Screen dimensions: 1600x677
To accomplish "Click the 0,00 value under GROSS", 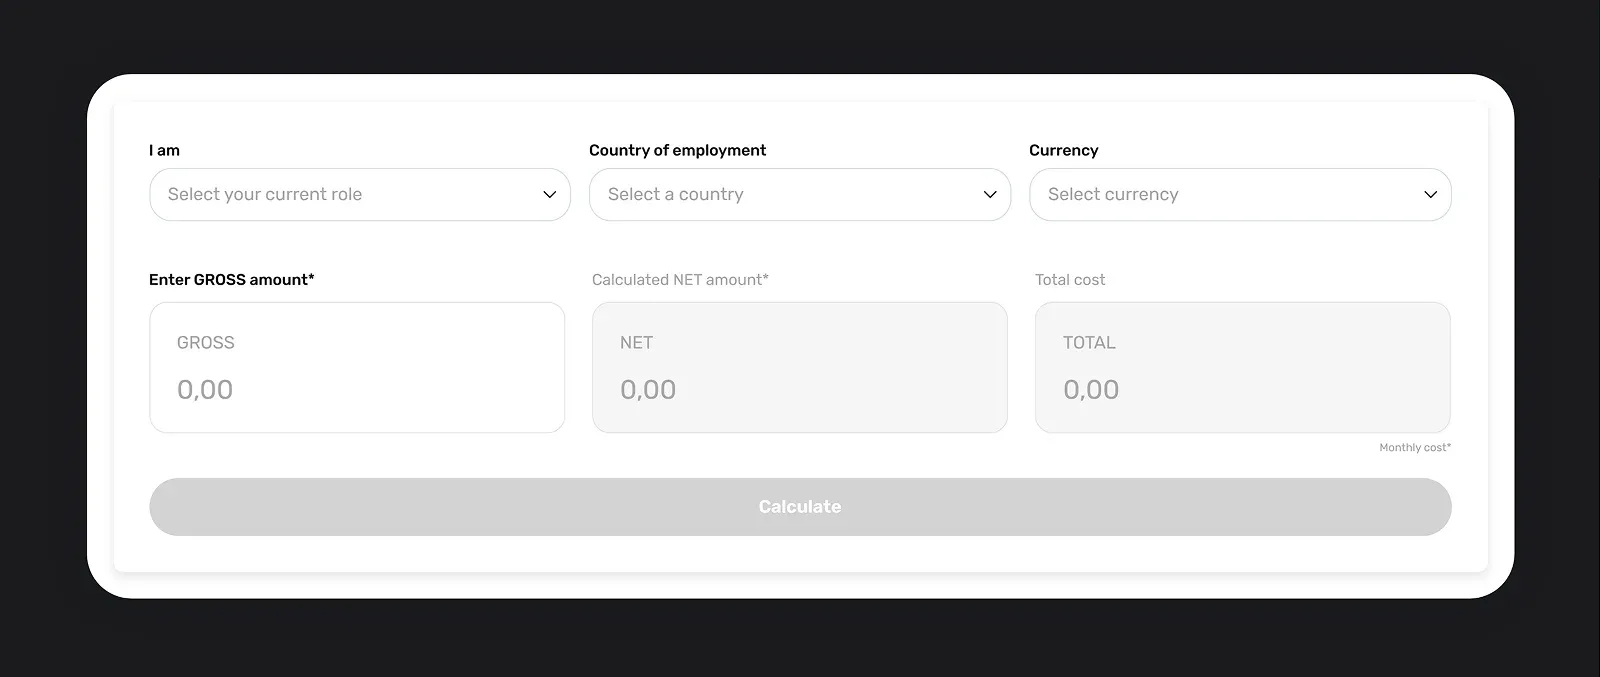I will point(205,390).
